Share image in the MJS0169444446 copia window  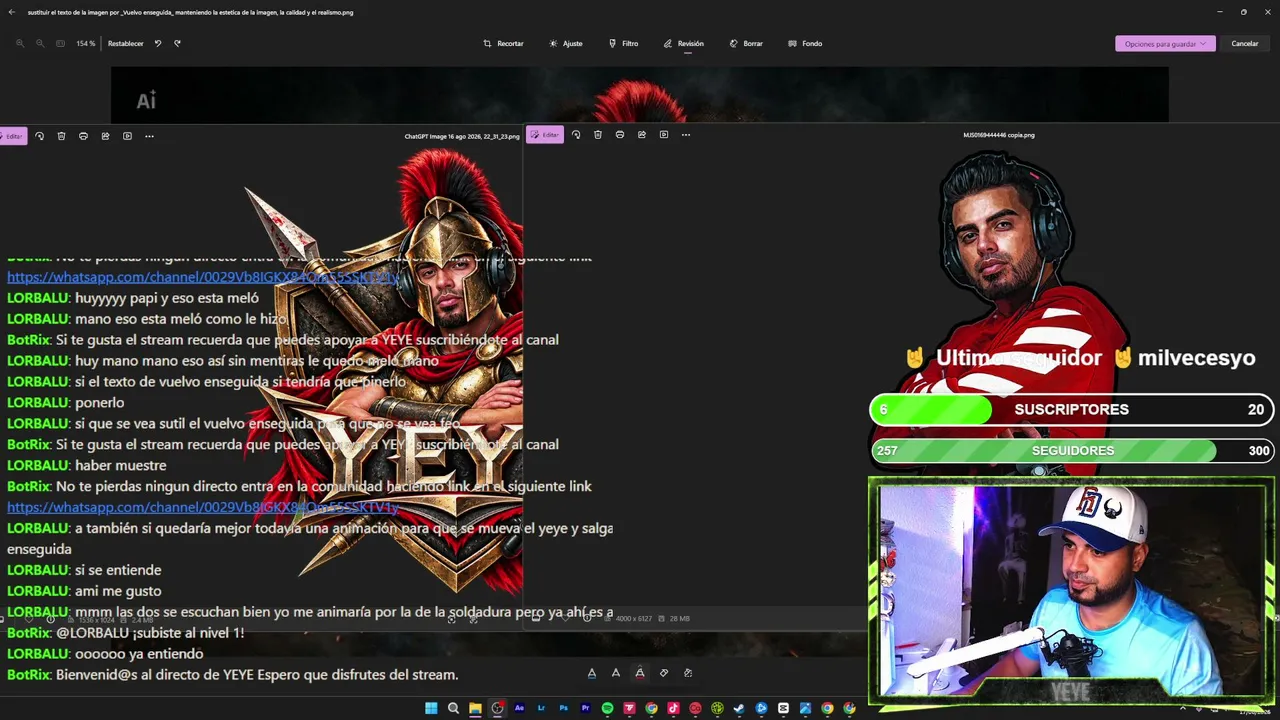(642, 135)
